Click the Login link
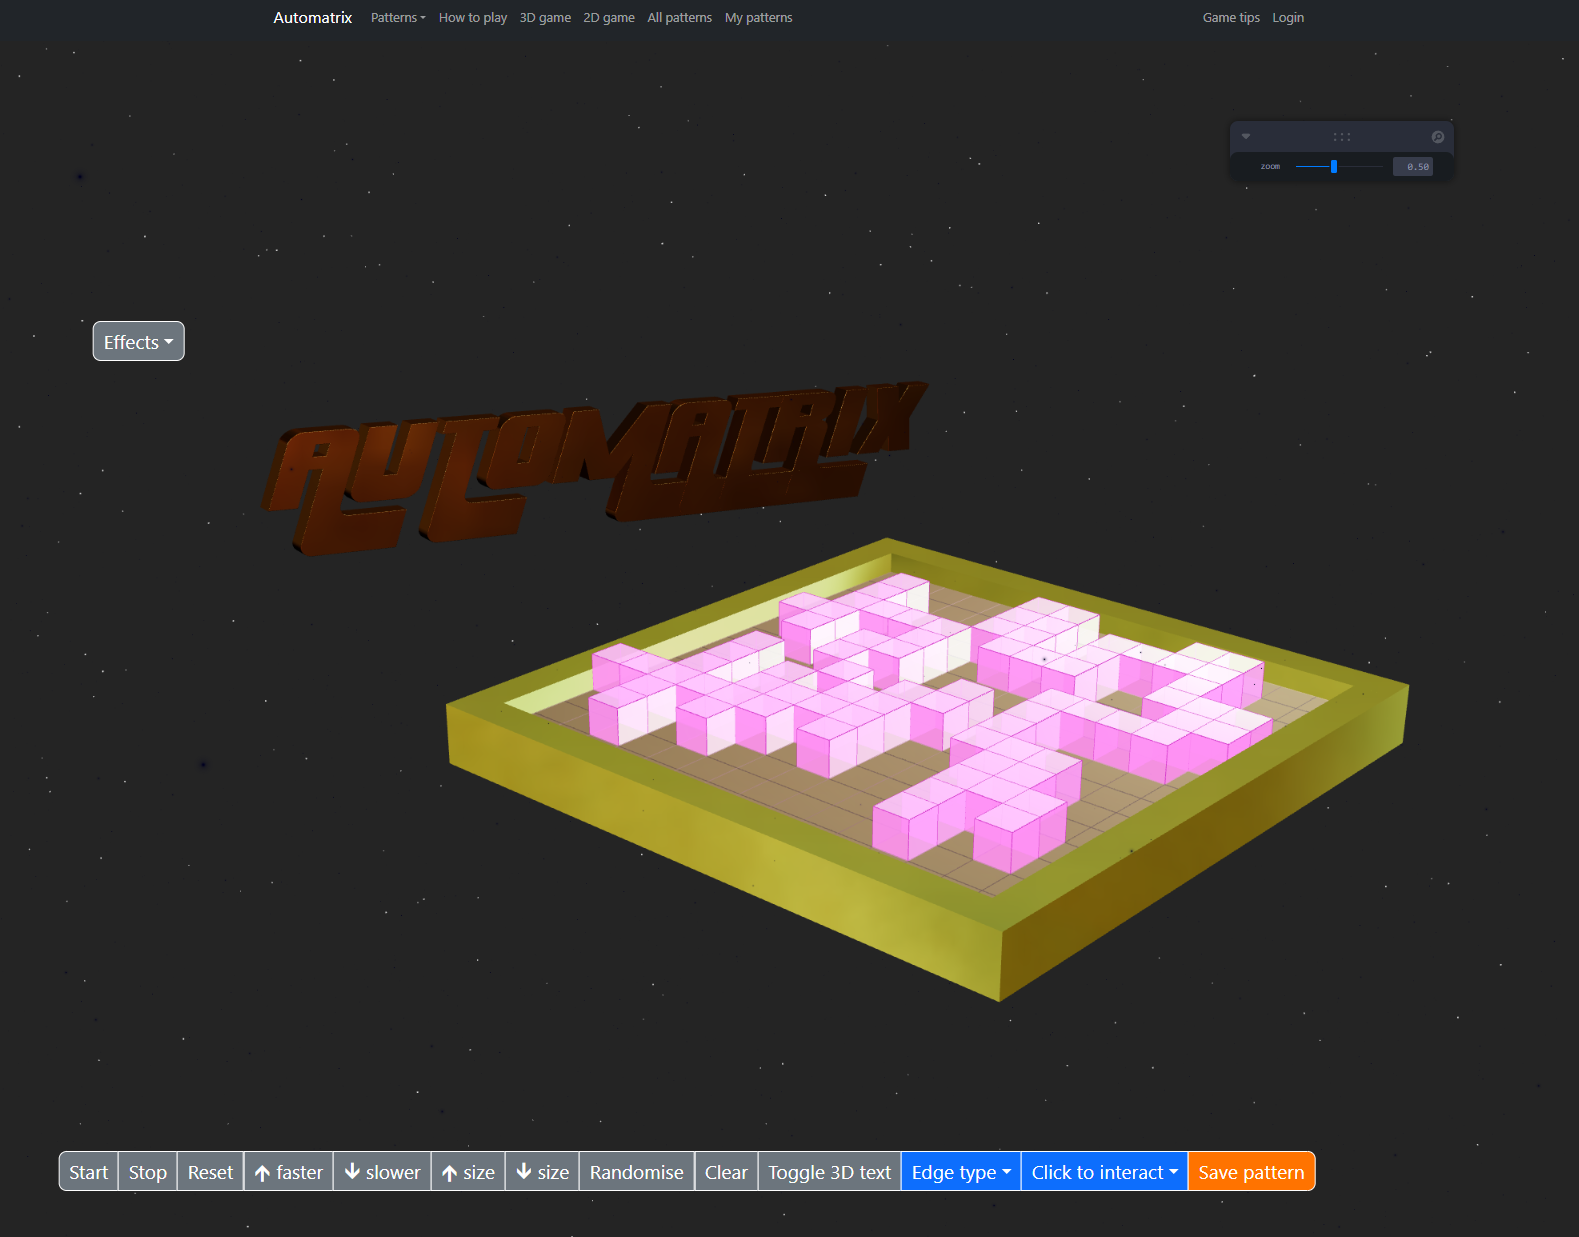 (x=1288, y=18)
